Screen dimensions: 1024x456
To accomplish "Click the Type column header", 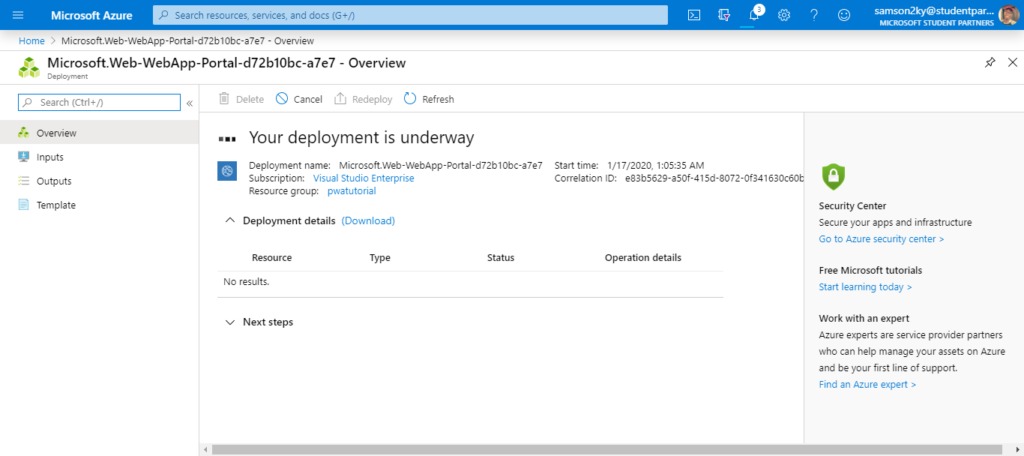I will coord(380,257).
